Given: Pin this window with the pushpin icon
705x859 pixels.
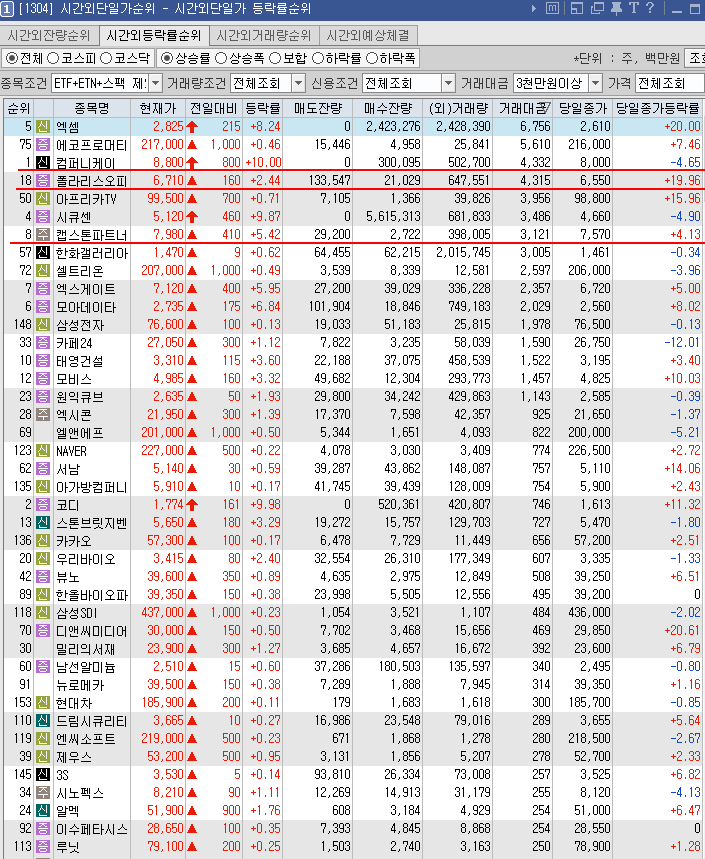Looking at the screenshot, I should pyautogui.click(x=616, y=9).
